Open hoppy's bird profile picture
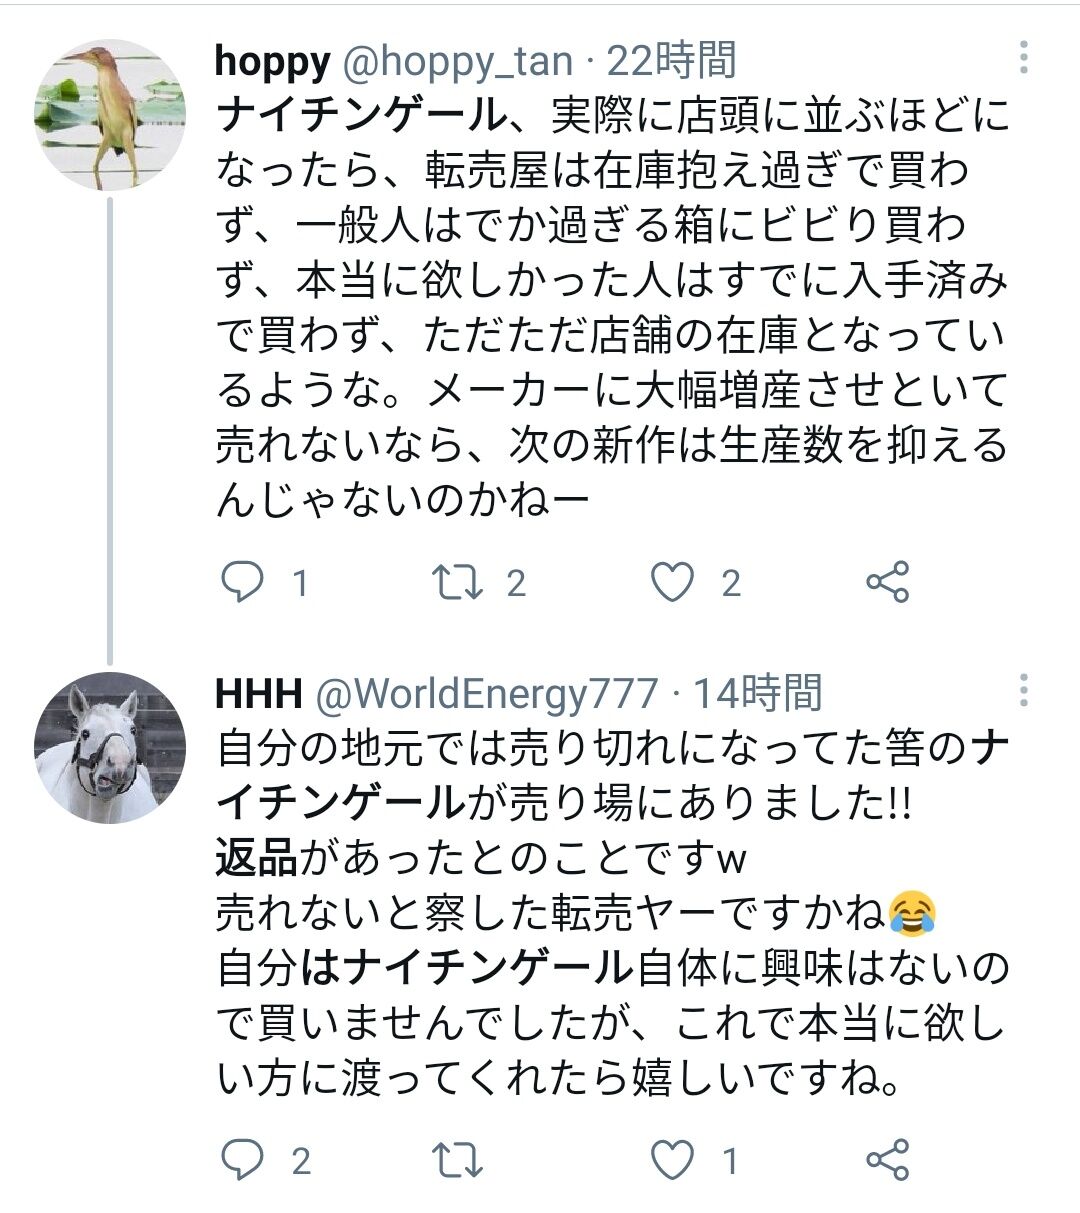The image size is (1080, 1213). (x=110, y=115)
